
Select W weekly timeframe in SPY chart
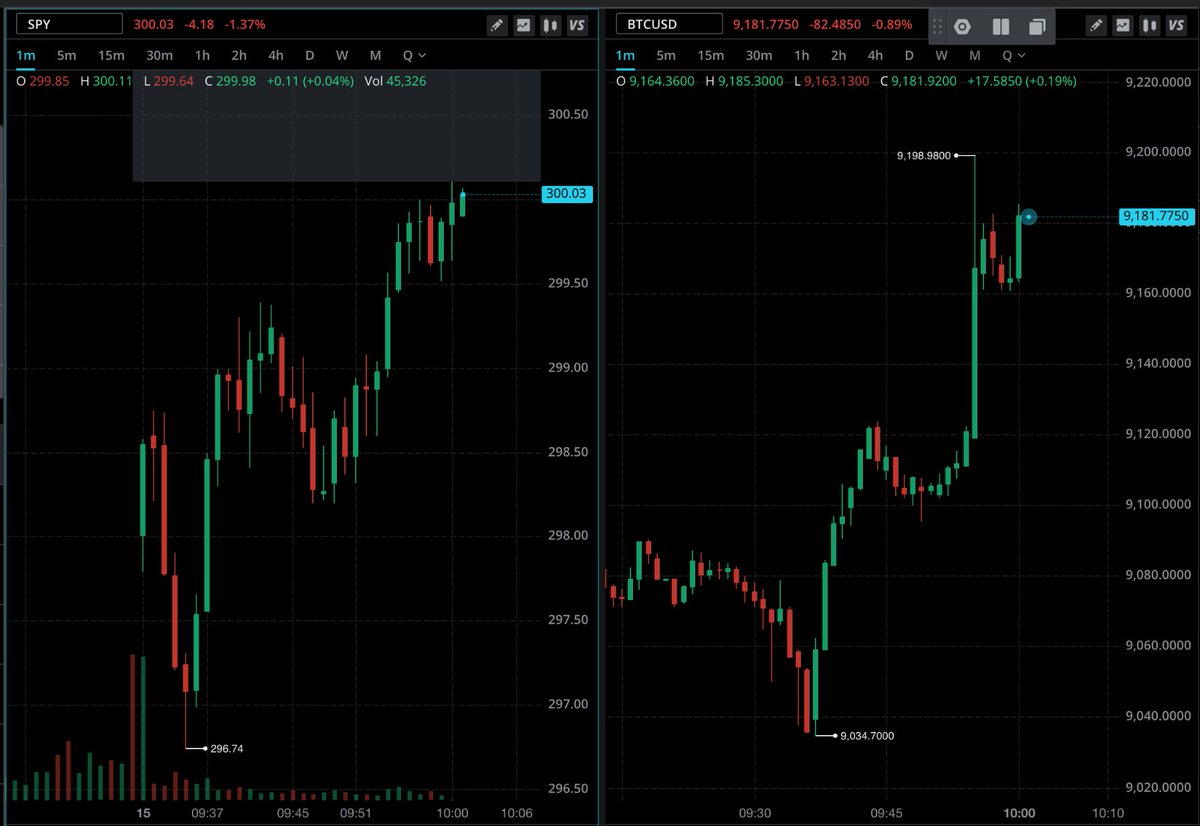(342, 55)
